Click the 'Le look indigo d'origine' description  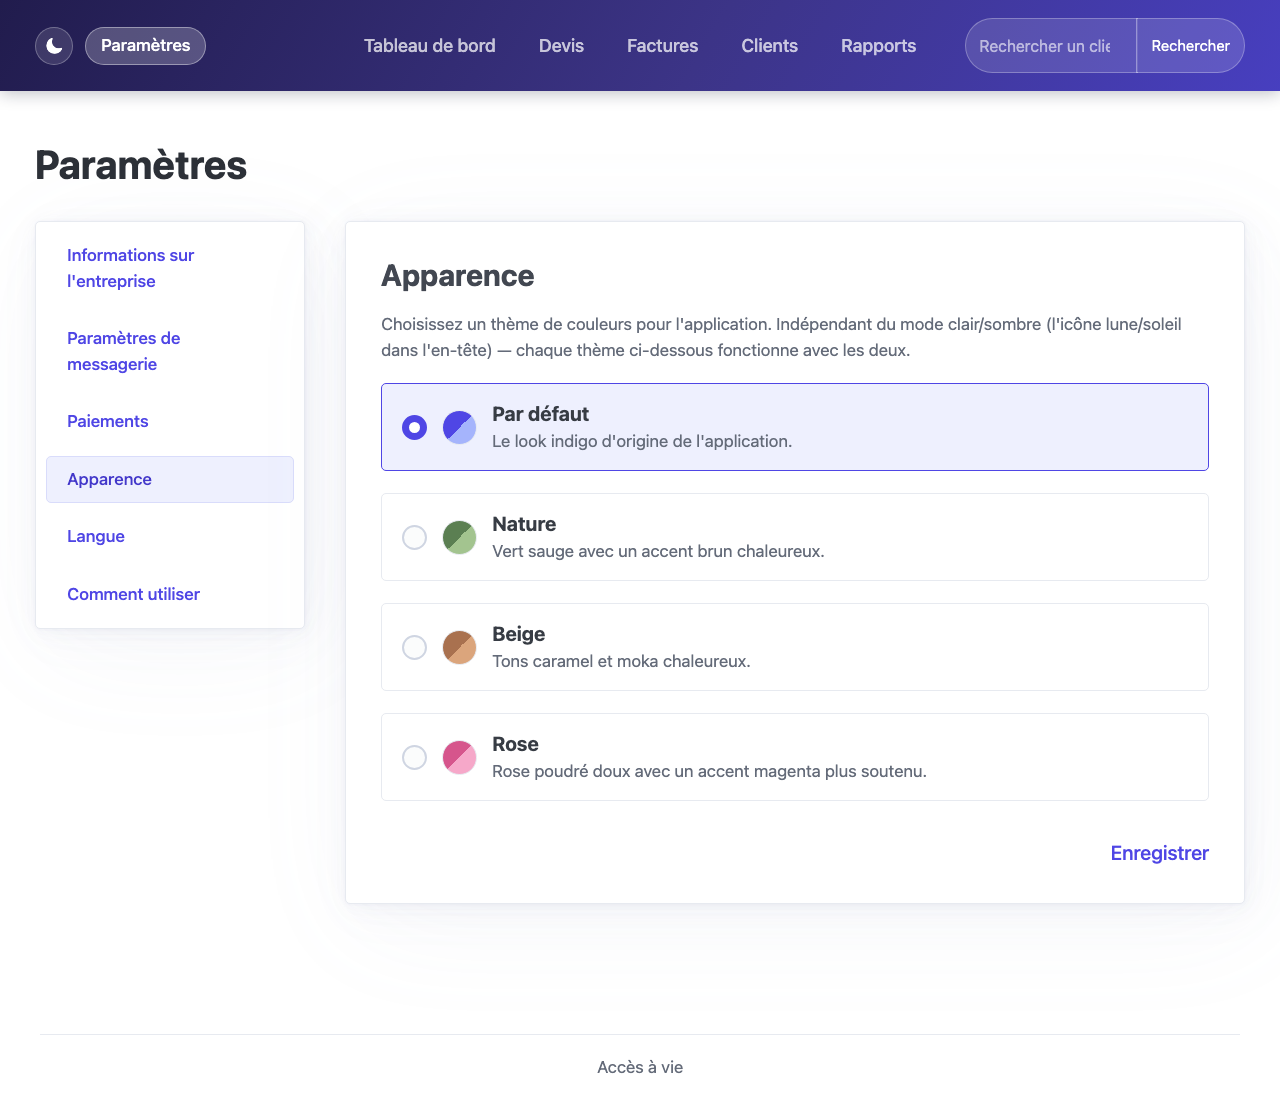point(642,441)
